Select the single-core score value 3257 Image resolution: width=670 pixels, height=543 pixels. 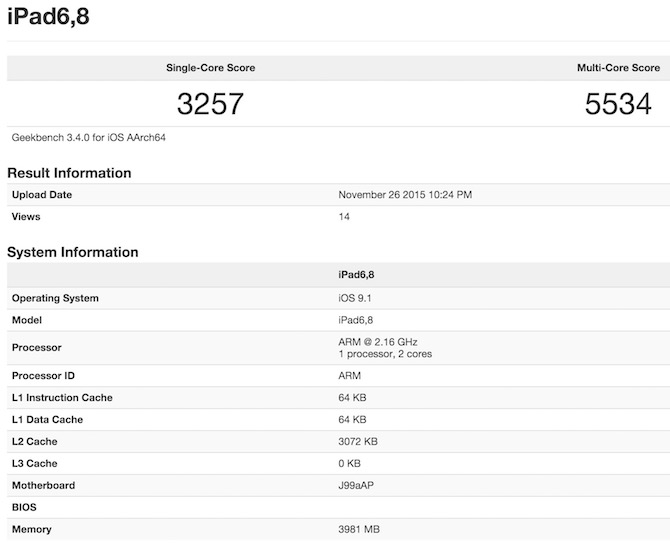coord(210,103)
